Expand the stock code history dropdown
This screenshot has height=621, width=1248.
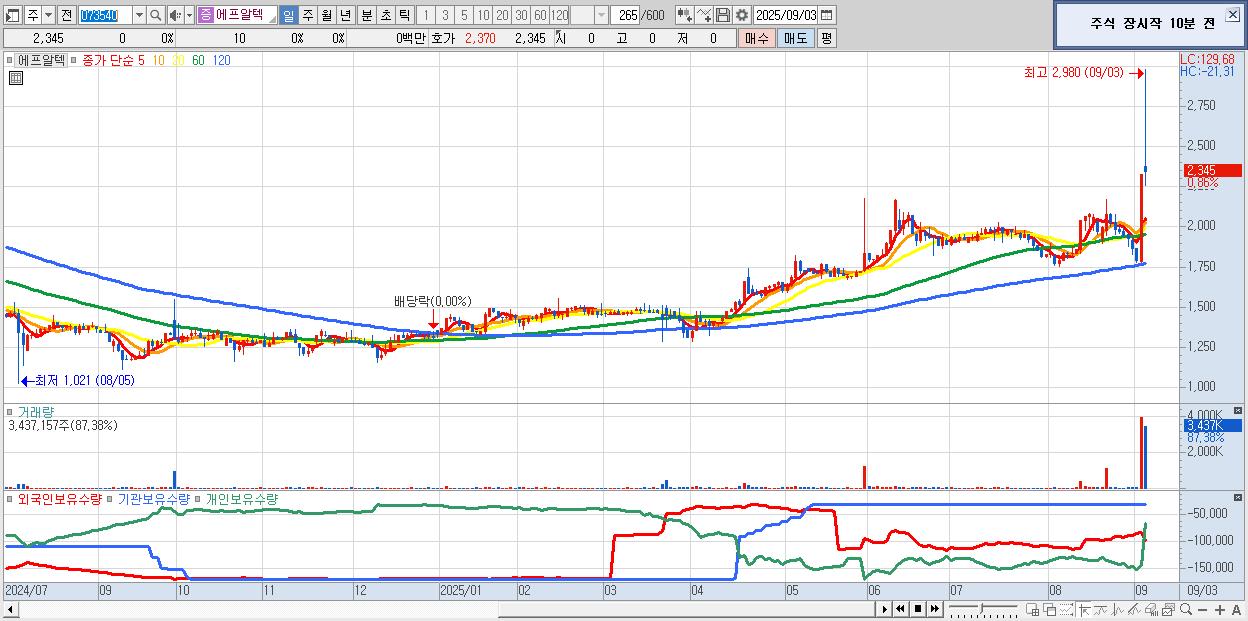click(139, 15)
